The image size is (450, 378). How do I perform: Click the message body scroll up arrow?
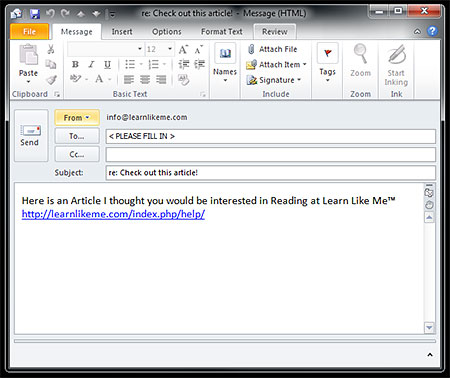[429, 218]
